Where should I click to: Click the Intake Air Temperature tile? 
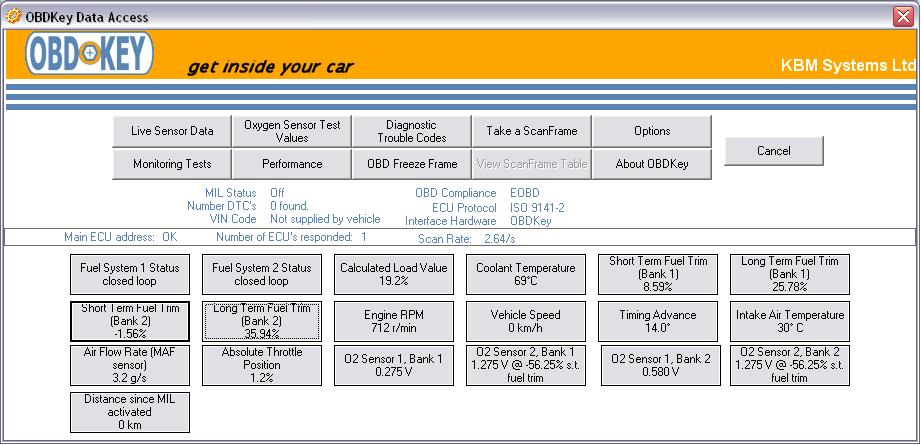click(789, 321)
